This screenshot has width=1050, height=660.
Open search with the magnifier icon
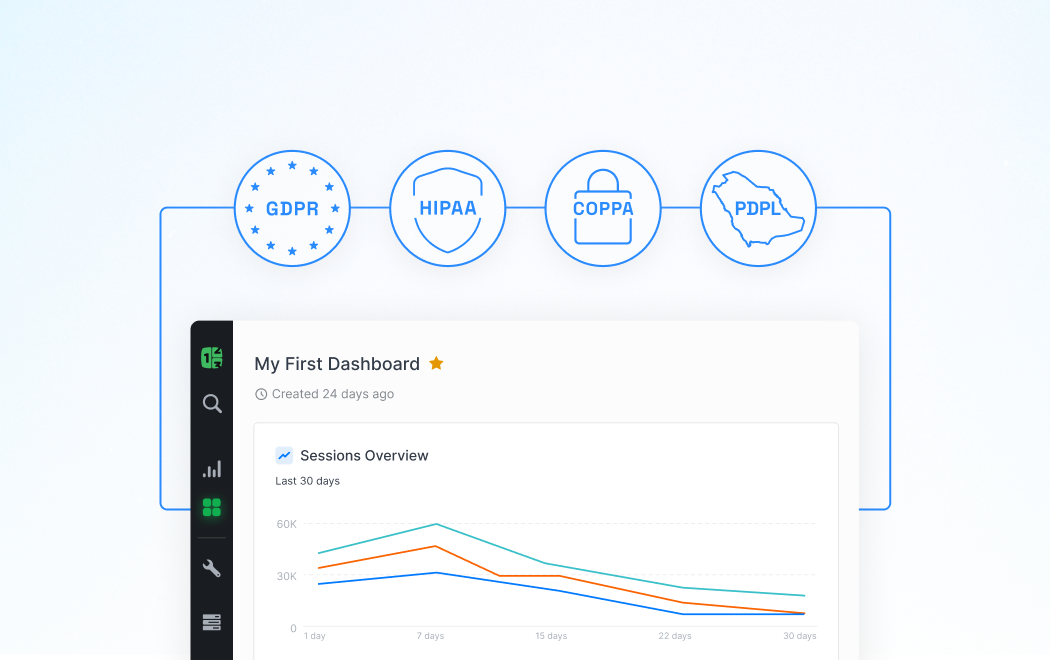[x=211, y=403]
